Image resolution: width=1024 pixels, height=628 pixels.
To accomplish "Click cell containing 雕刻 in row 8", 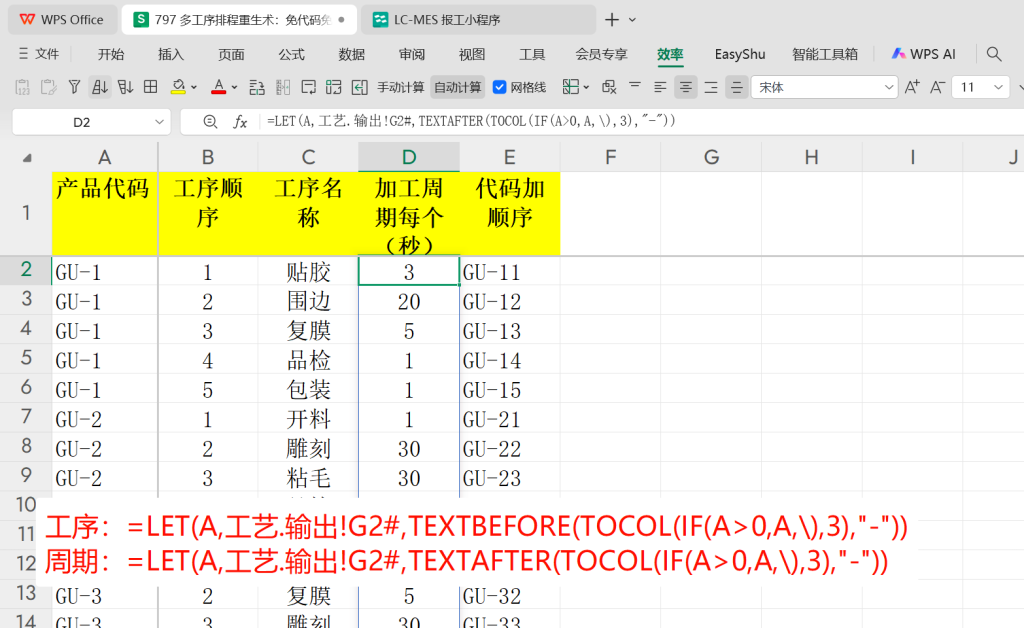I will click(x=308, y=448).
